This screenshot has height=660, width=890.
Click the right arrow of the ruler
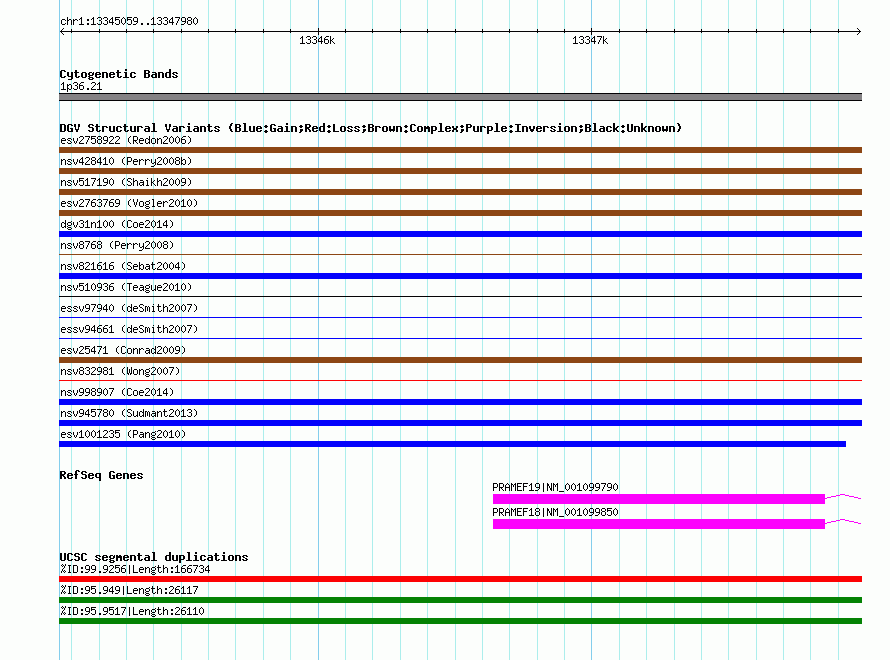pos(858,31)
